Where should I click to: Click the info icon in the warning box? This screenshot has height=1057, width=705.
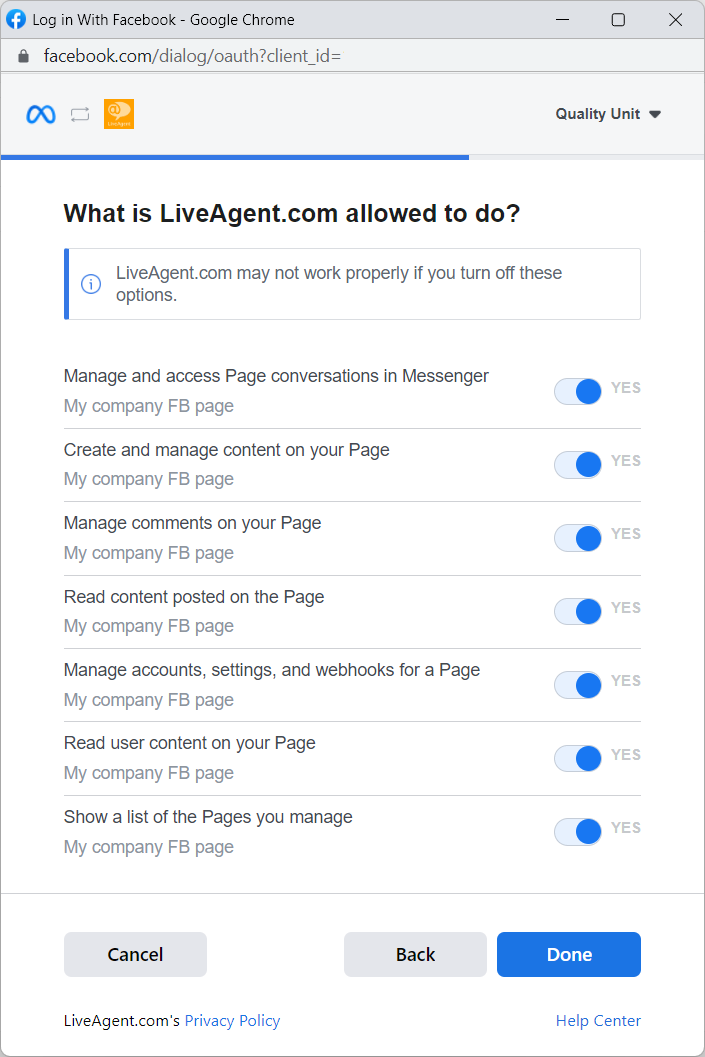(x=91, y=284)
